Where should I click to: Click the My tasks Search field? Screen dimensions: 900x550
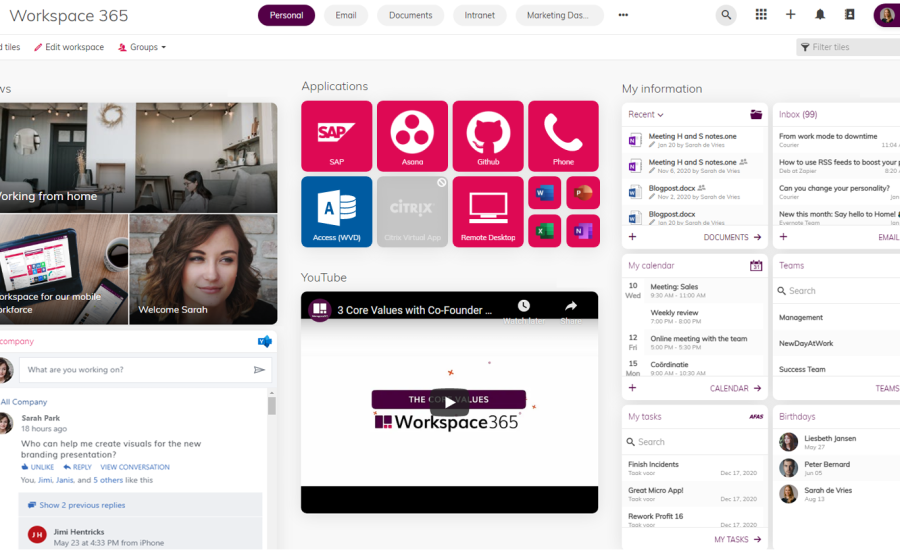click(x=695, y=441)
